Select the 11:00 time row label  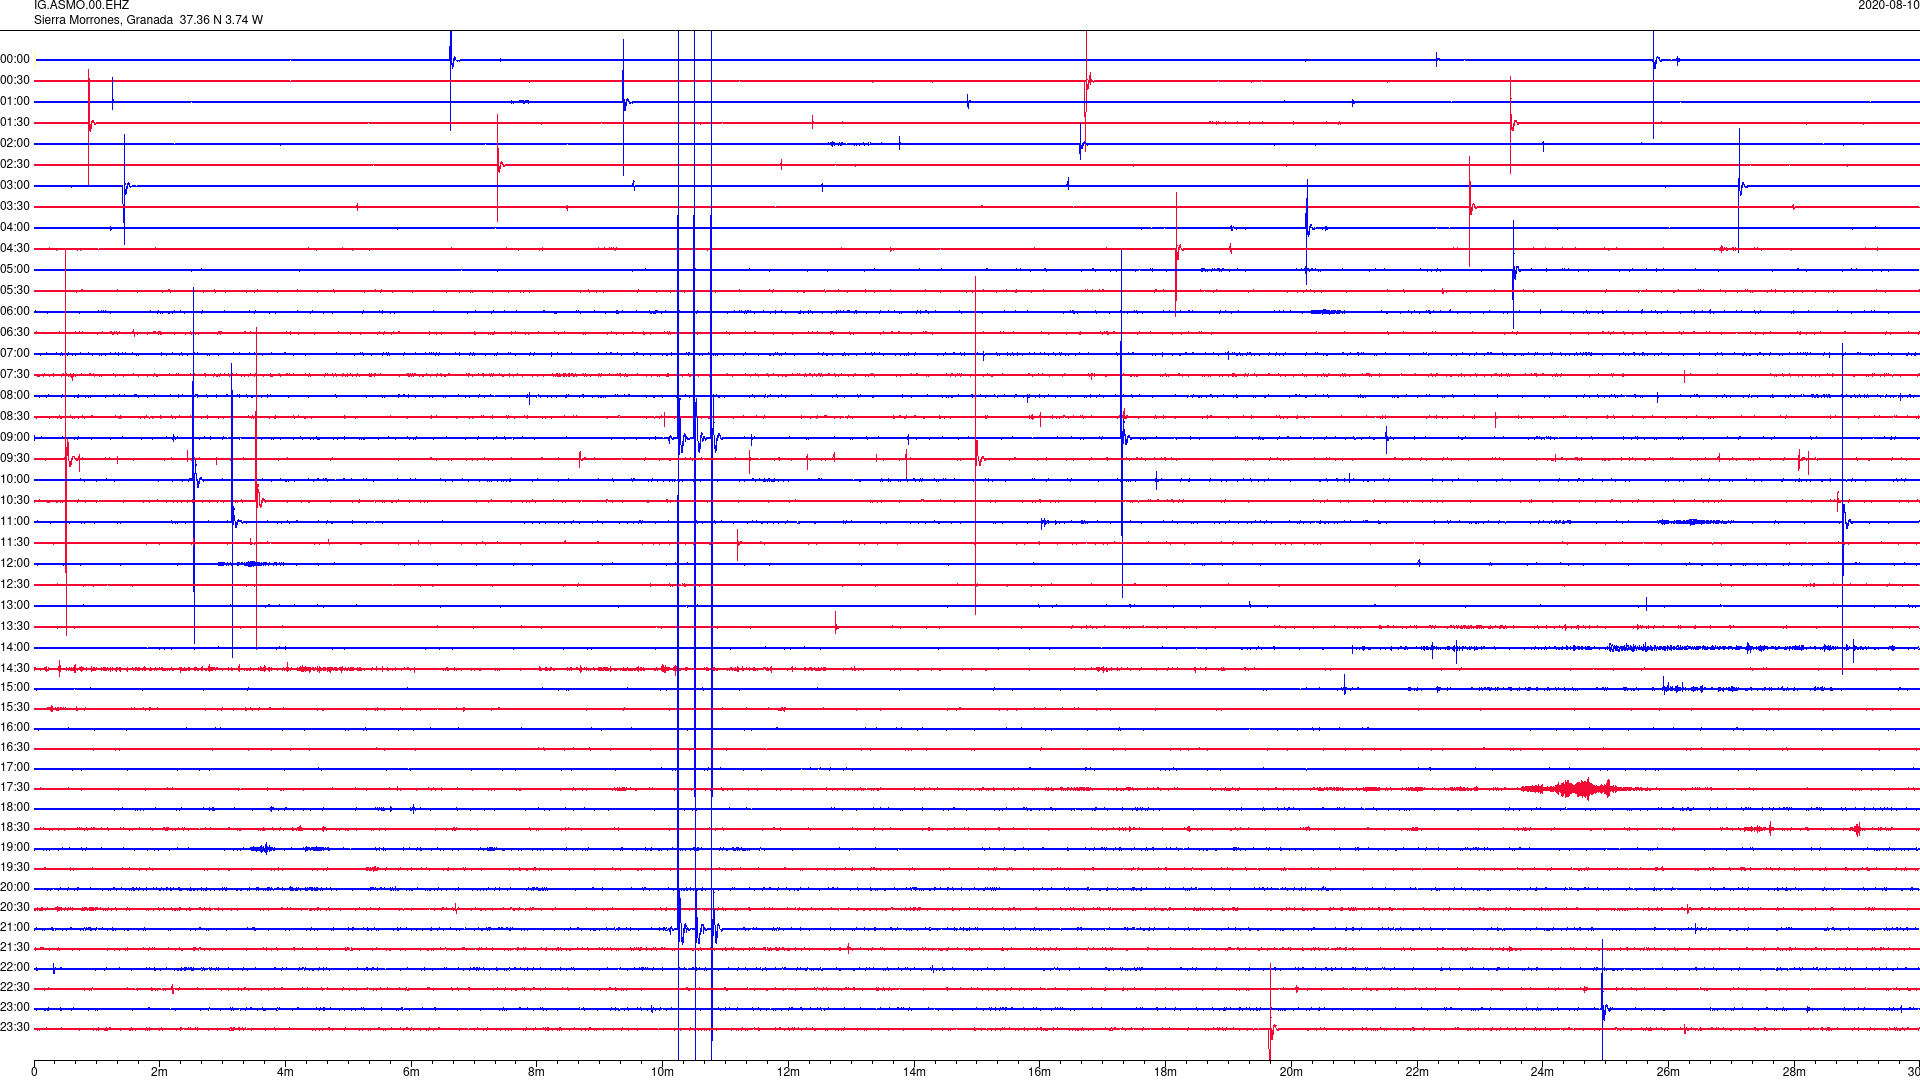[15, 522]
